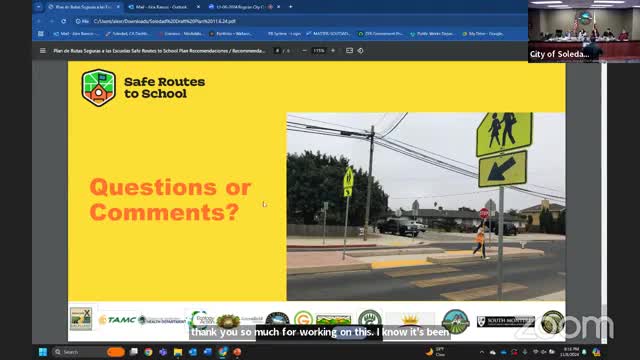Reload the page with browser refresh icon

pos(64,21)
